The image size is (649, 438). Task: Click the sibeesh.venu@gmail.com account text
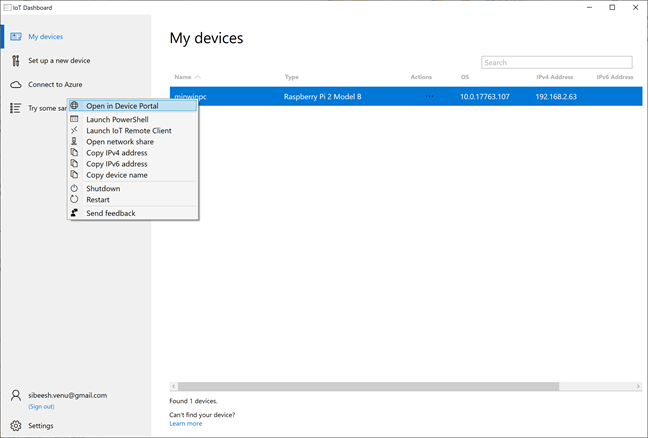(x=67, y=395)
